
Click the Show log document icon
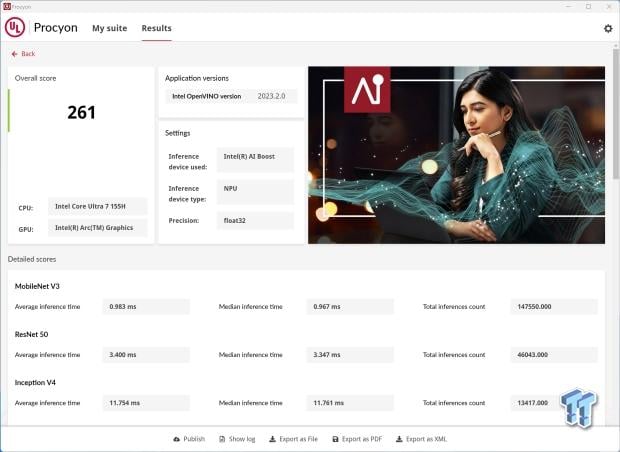pos(222,439)
